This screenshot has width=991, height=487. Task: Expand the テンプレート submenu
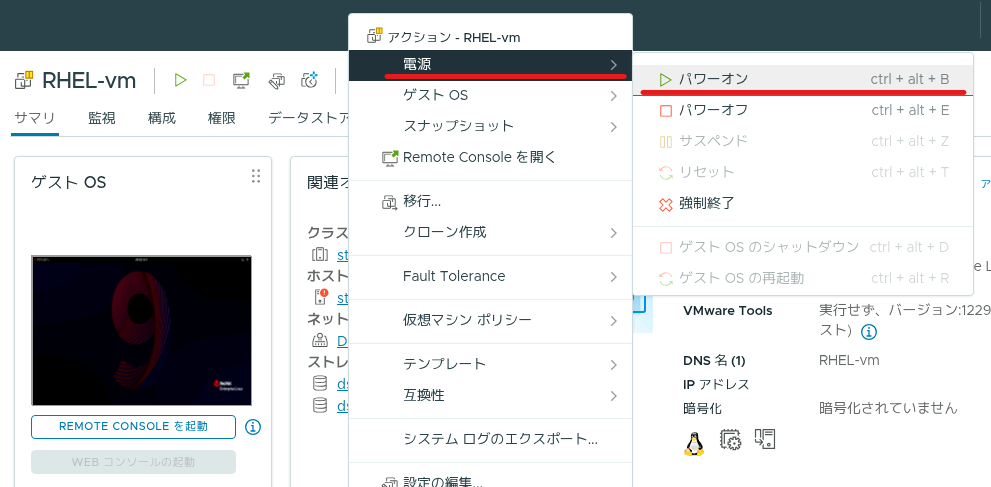point(490,364)
